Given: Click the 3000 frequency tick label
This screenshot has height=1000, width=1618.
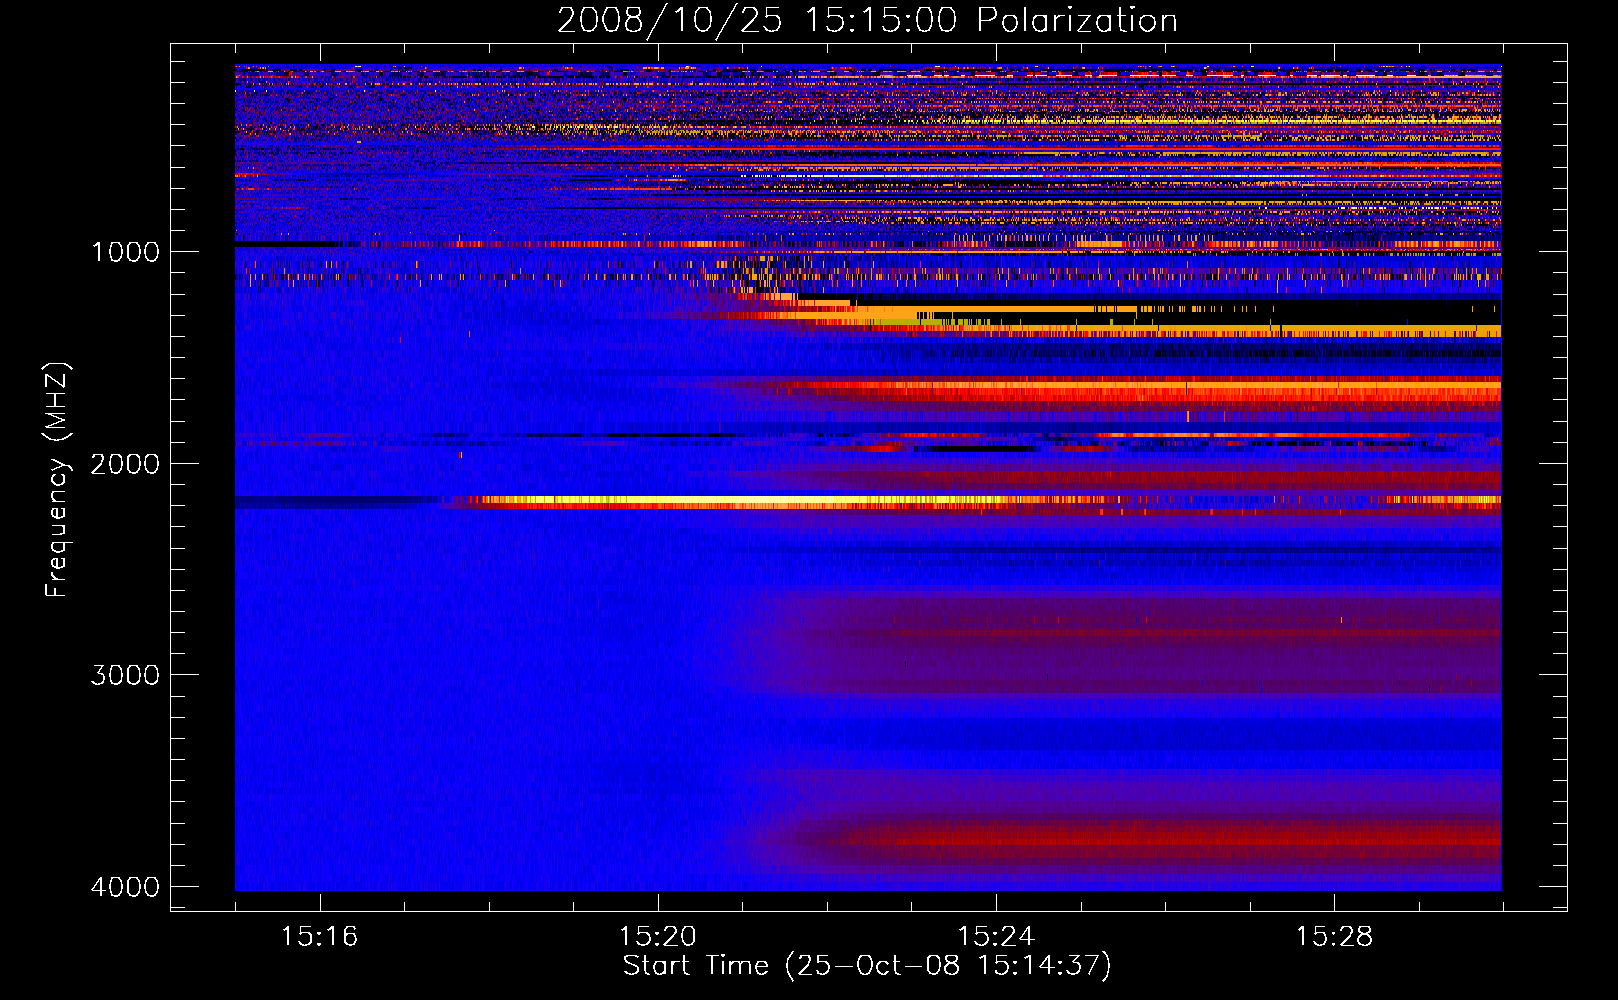Looking at the screenshot, I should pyautogui.click(x=125, y=675).
